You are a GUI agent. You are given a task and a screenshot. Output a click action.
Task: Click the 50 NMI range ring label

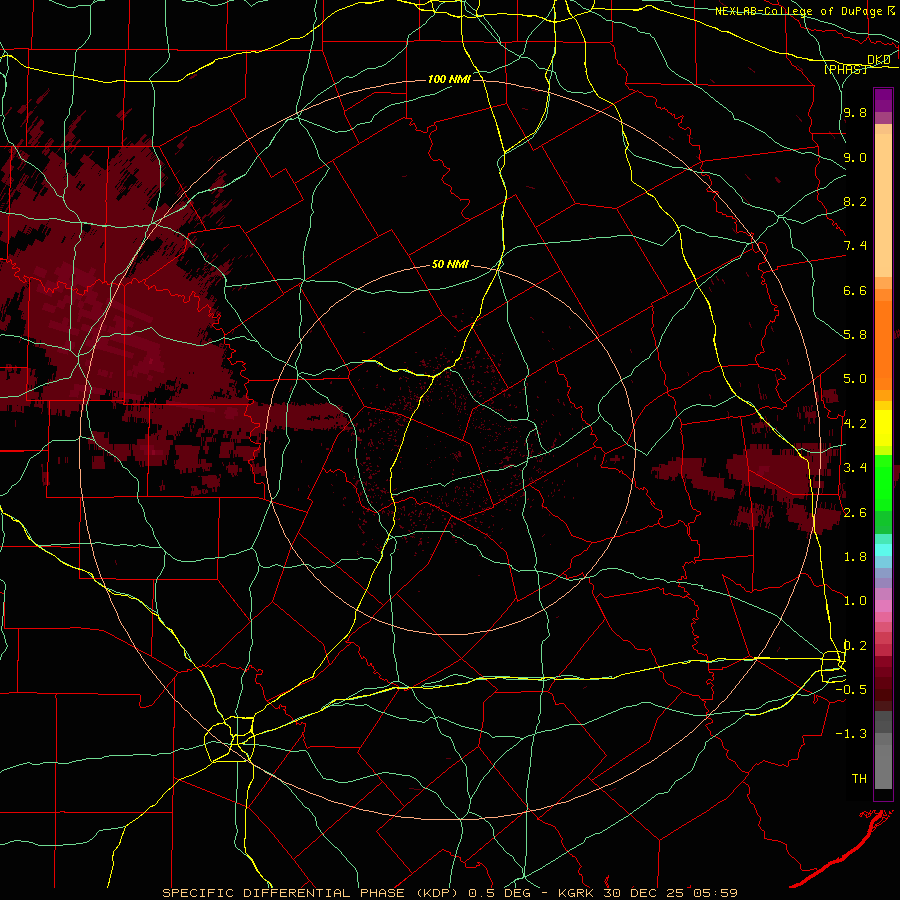450,265
